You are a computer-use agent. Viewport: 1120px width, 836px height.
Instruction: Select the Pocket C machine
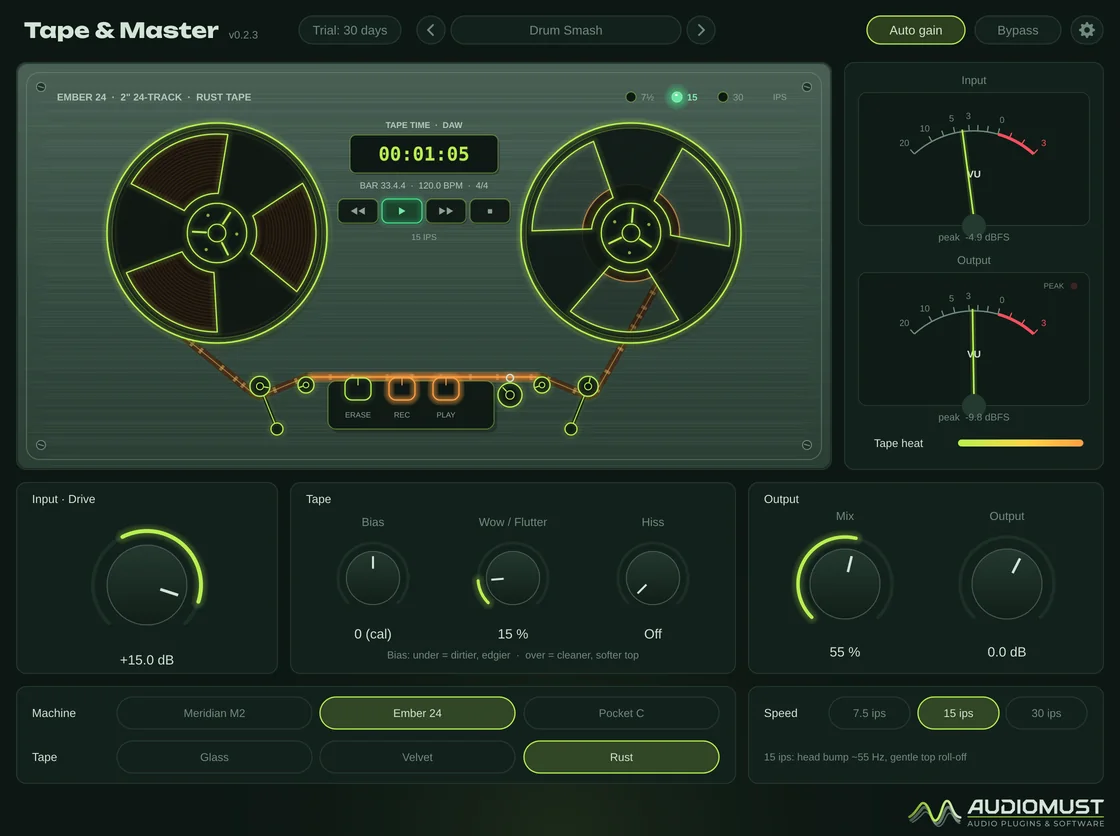tap(621, 713)
